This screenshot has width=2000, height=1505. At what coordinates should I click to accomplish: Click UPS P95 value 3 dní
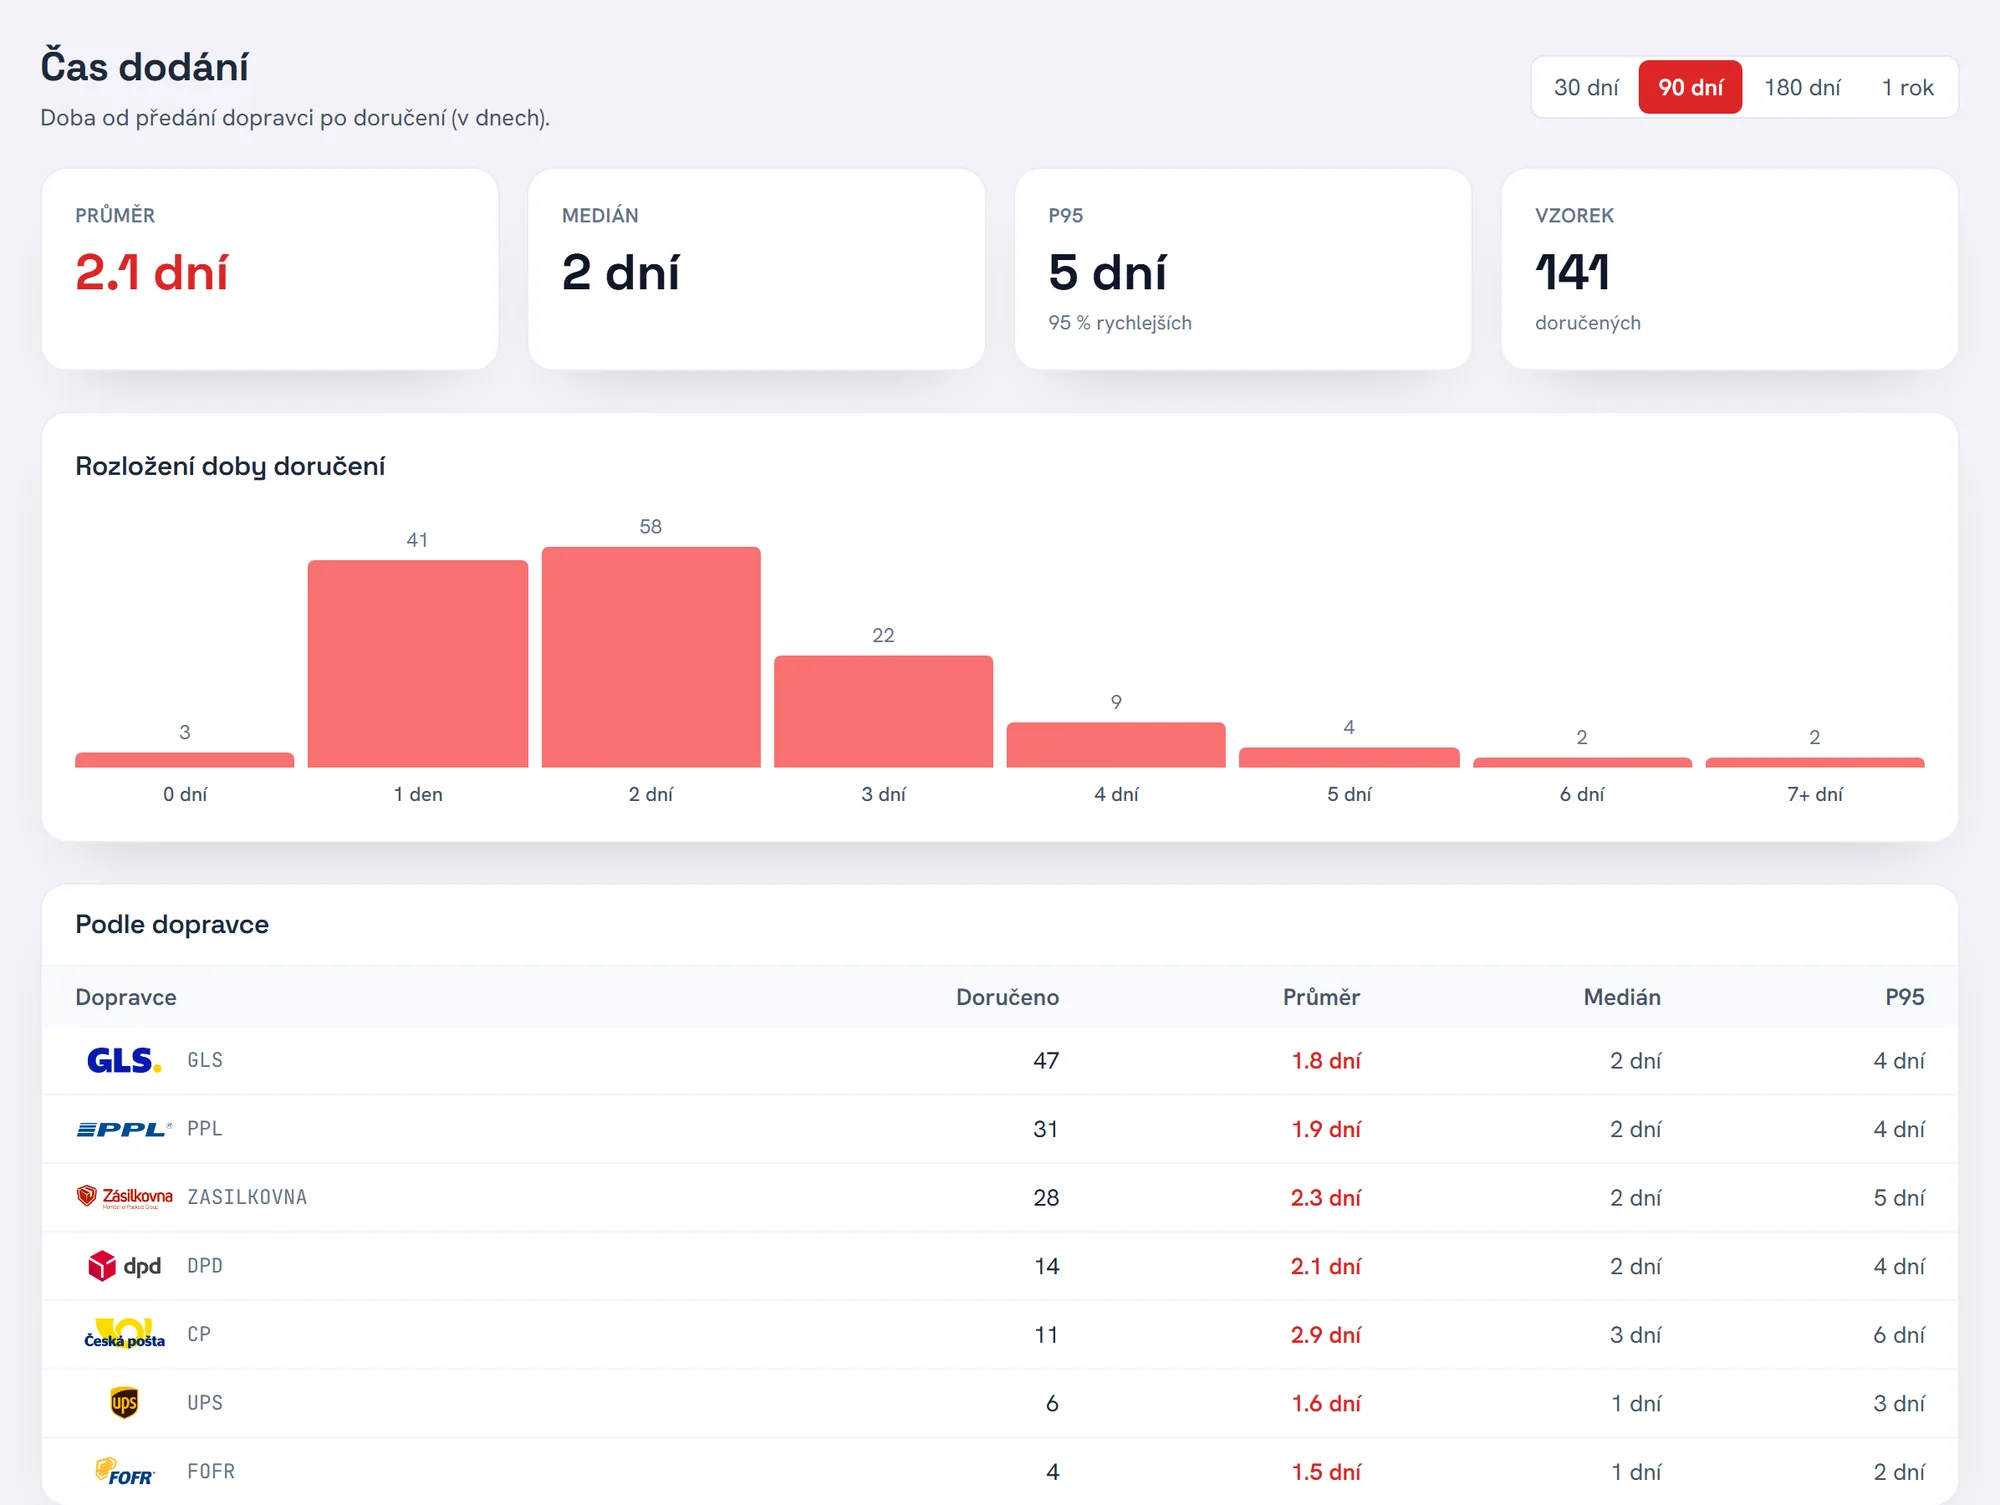(x=1899, y=1403)
